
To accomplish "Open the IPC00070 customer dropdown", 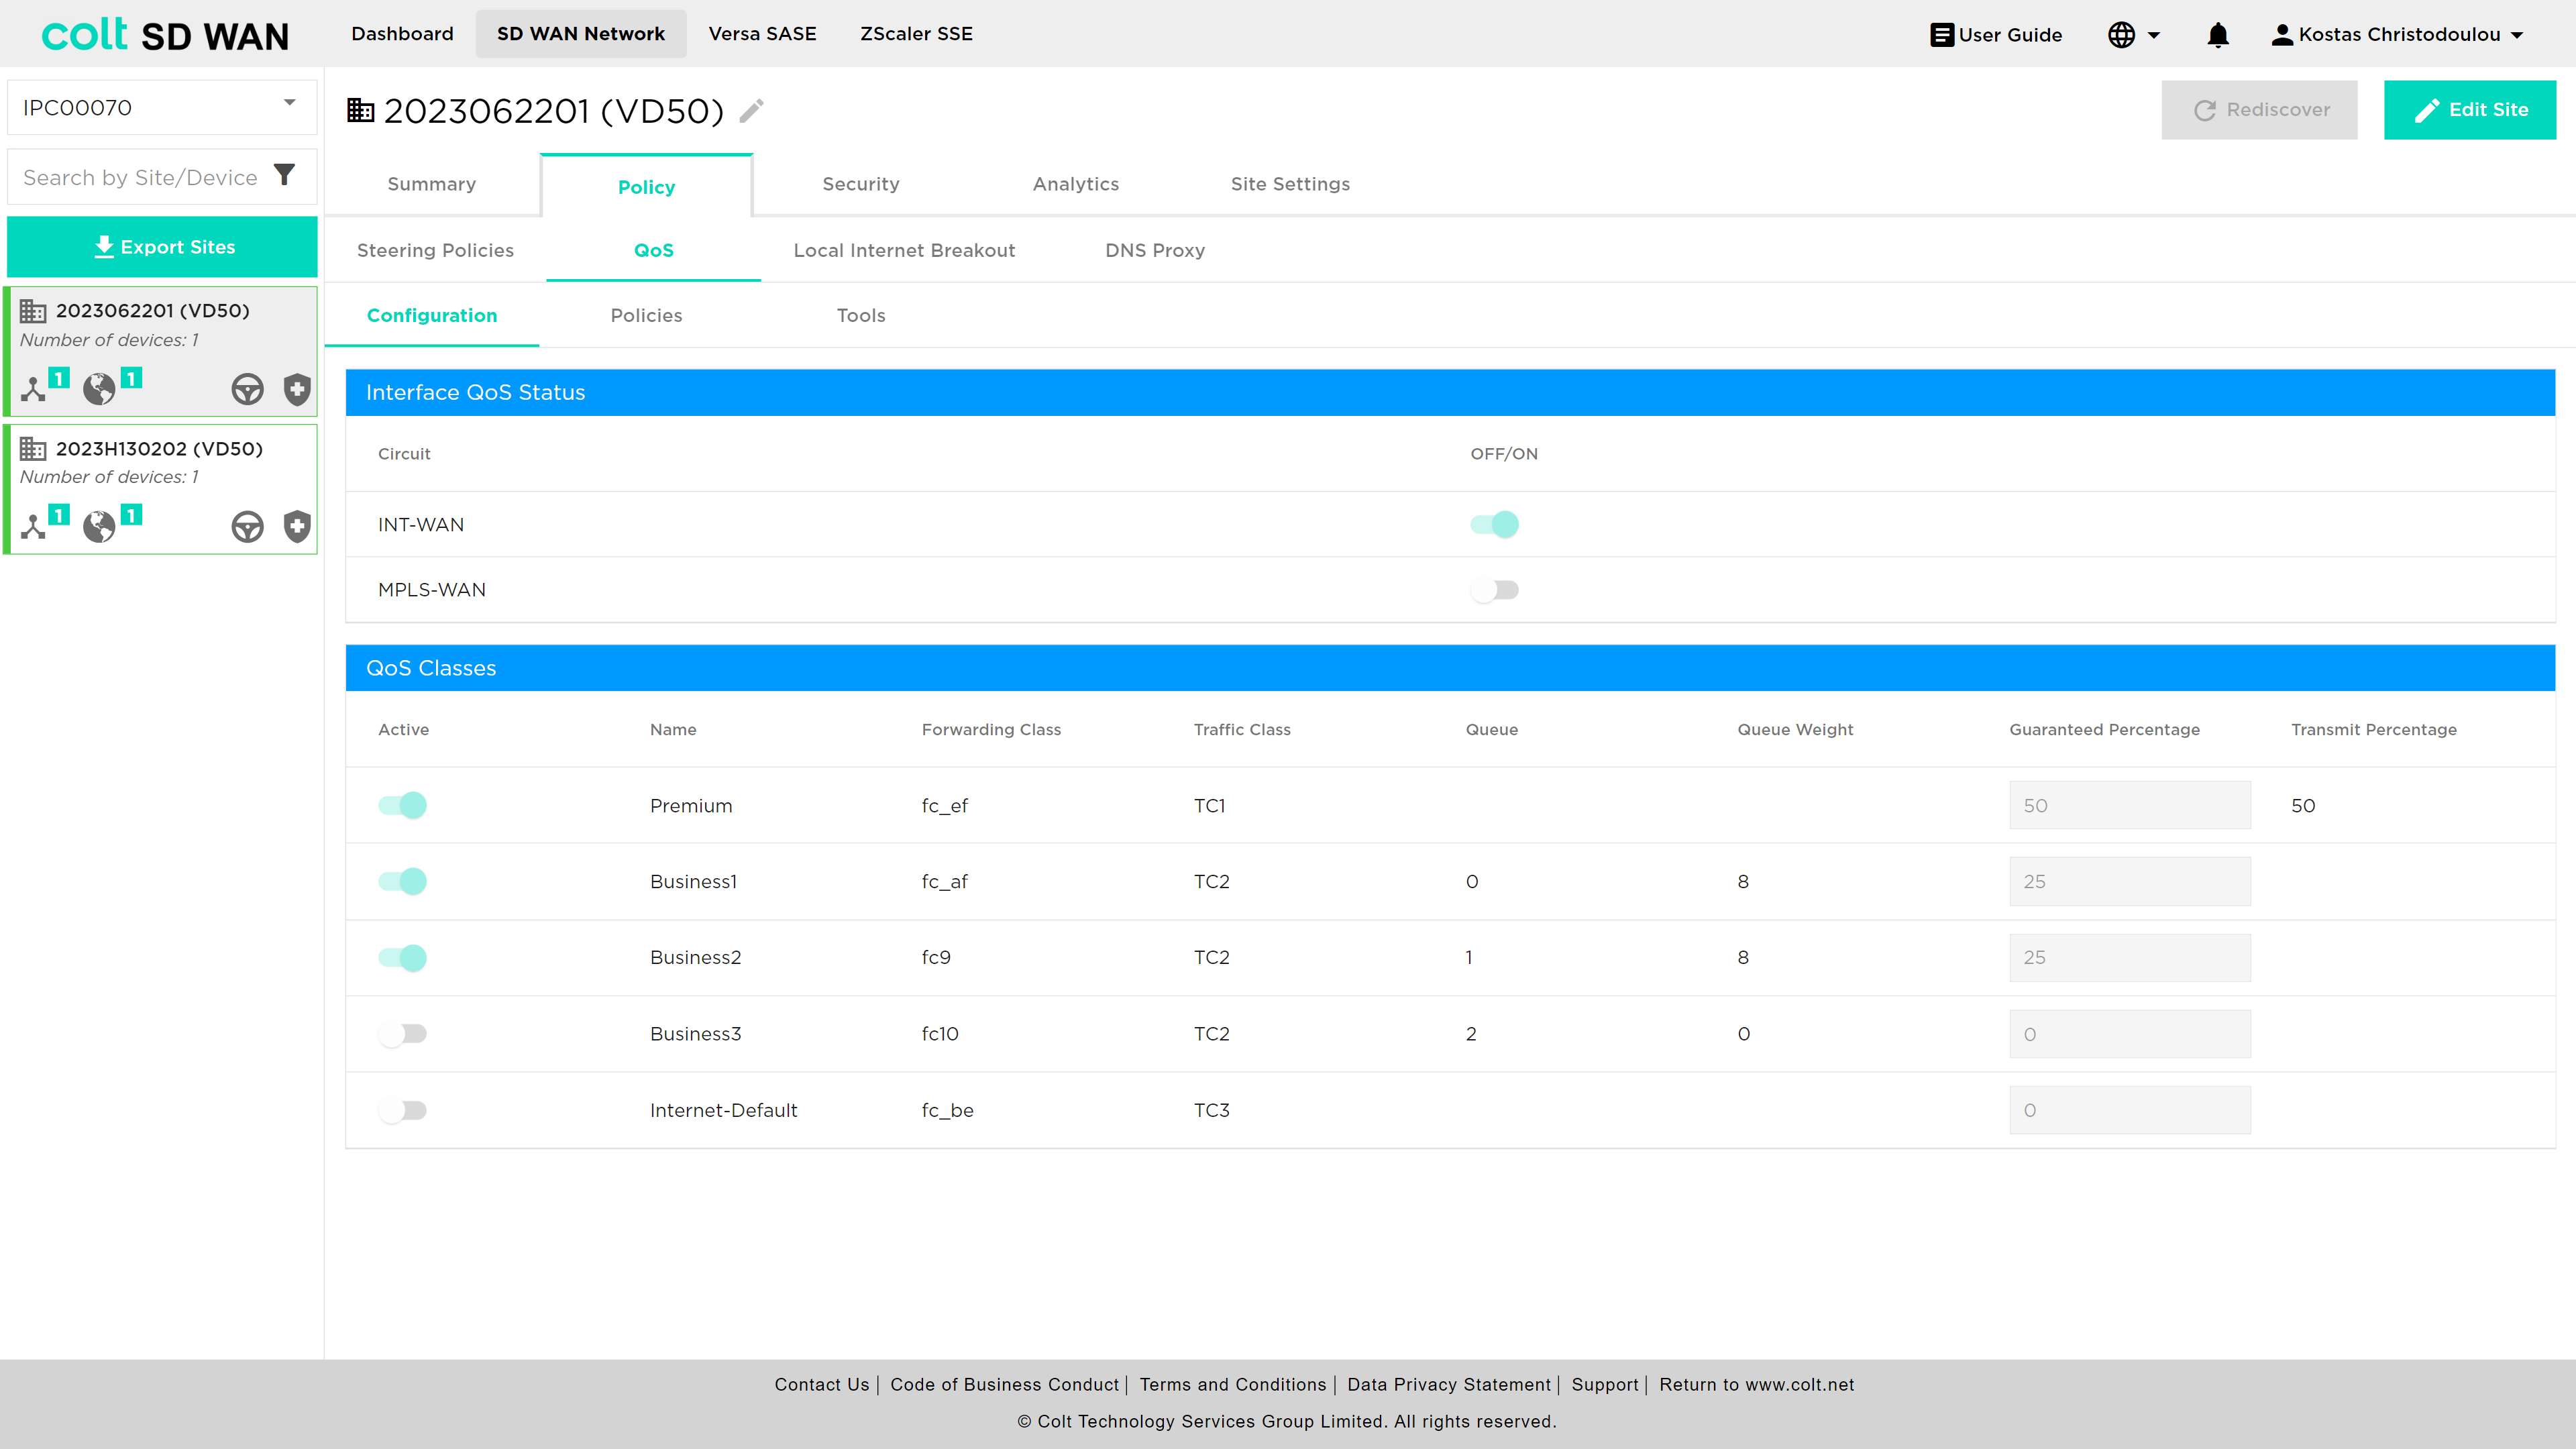I will 162,107.
